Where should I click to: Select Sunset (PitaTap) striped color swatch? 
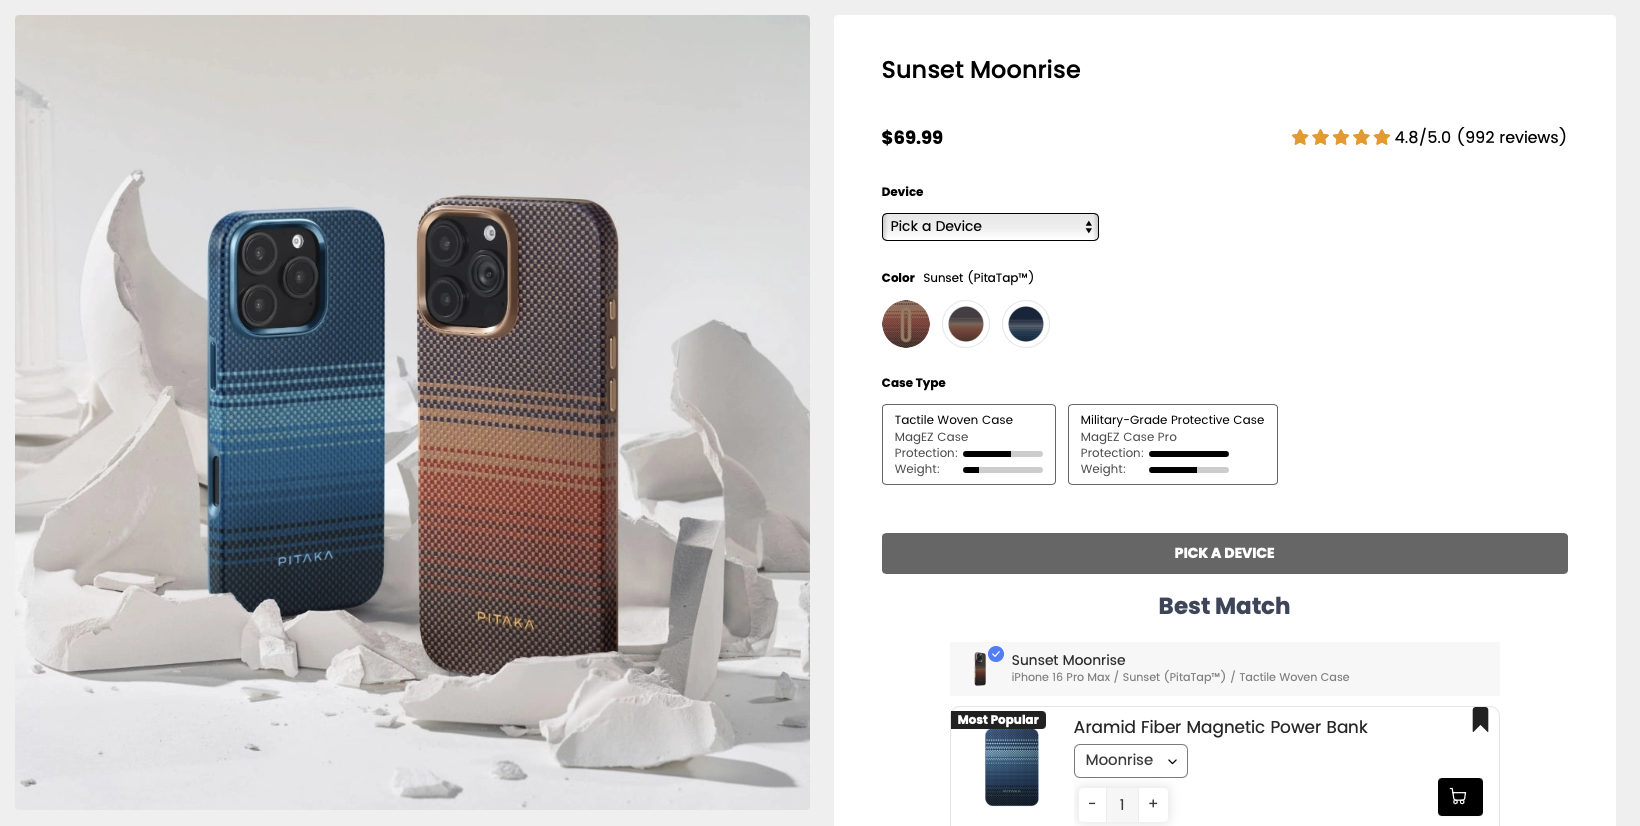(x=906, y=324)
